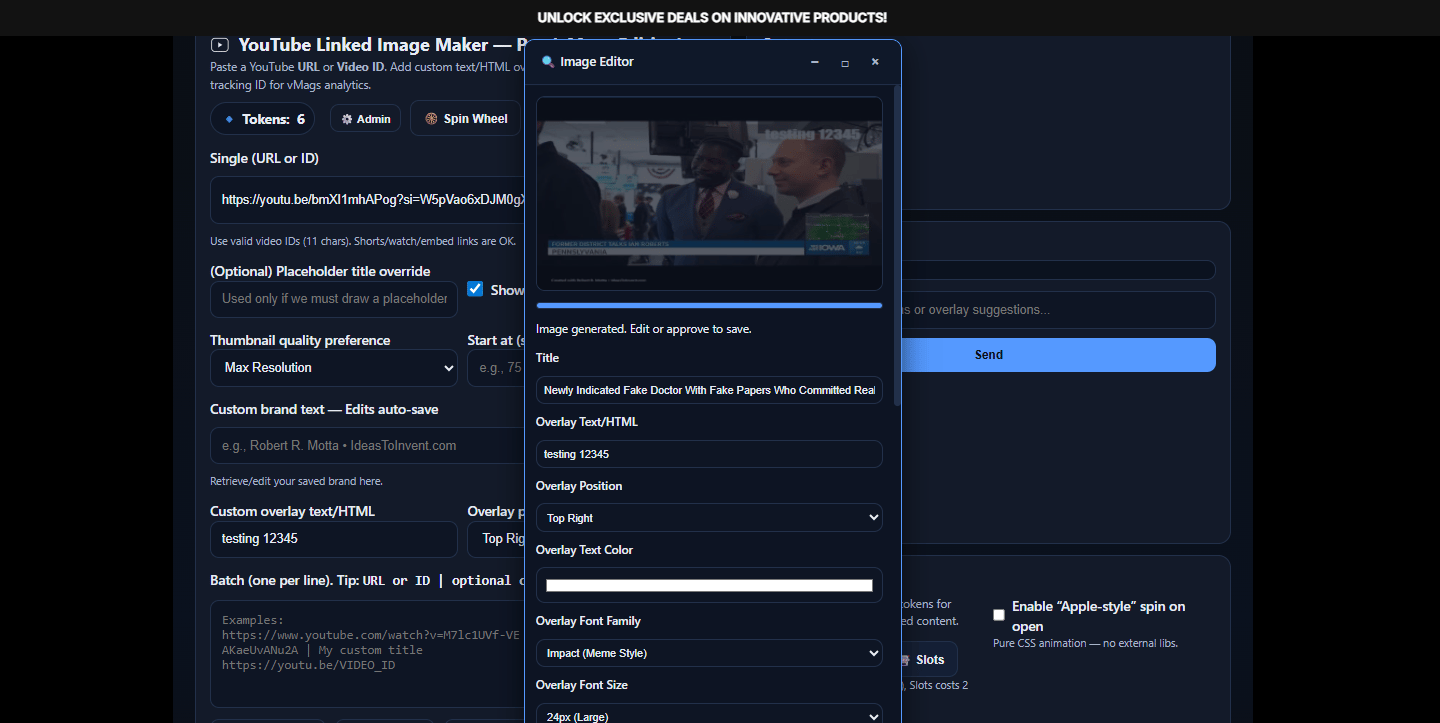The width and height of the screenshot is (1440, 723).
Task: Click the "Image generated. Edit or approve to save." status
Action: (644, 329)
